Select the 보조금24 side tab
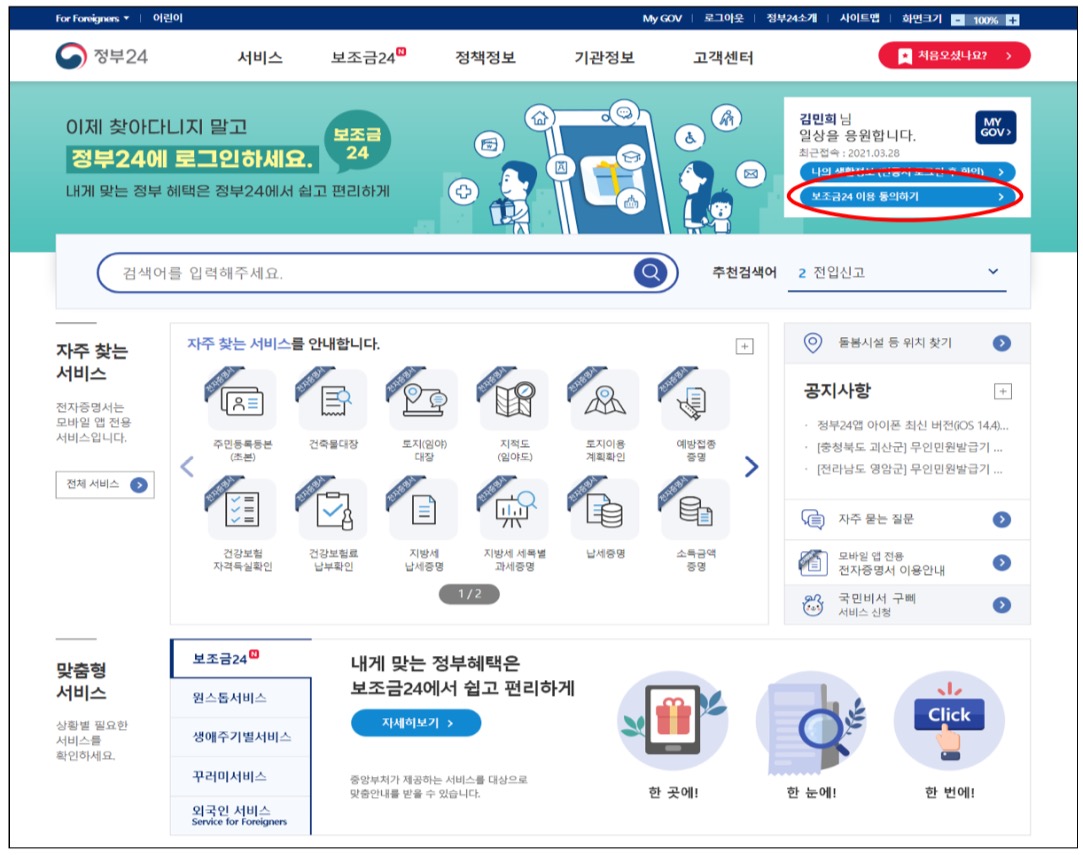1083x855 pixels. tap(240, 658)
